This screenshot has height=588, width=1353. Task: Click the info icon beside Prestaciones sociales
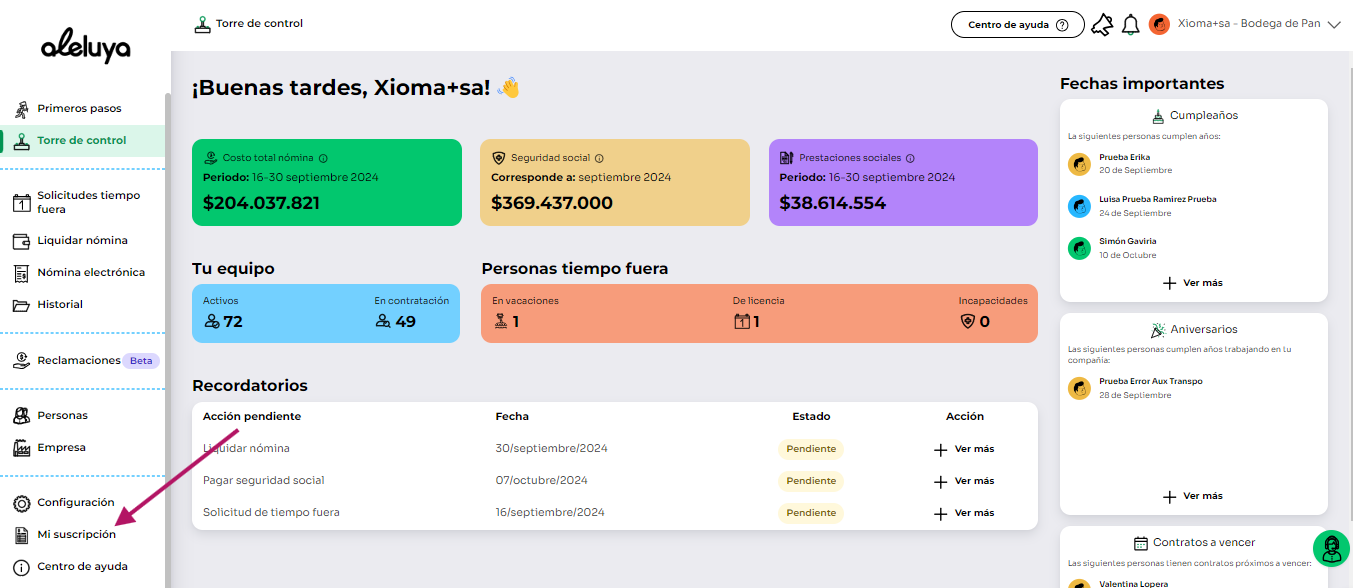coord(910,158)
